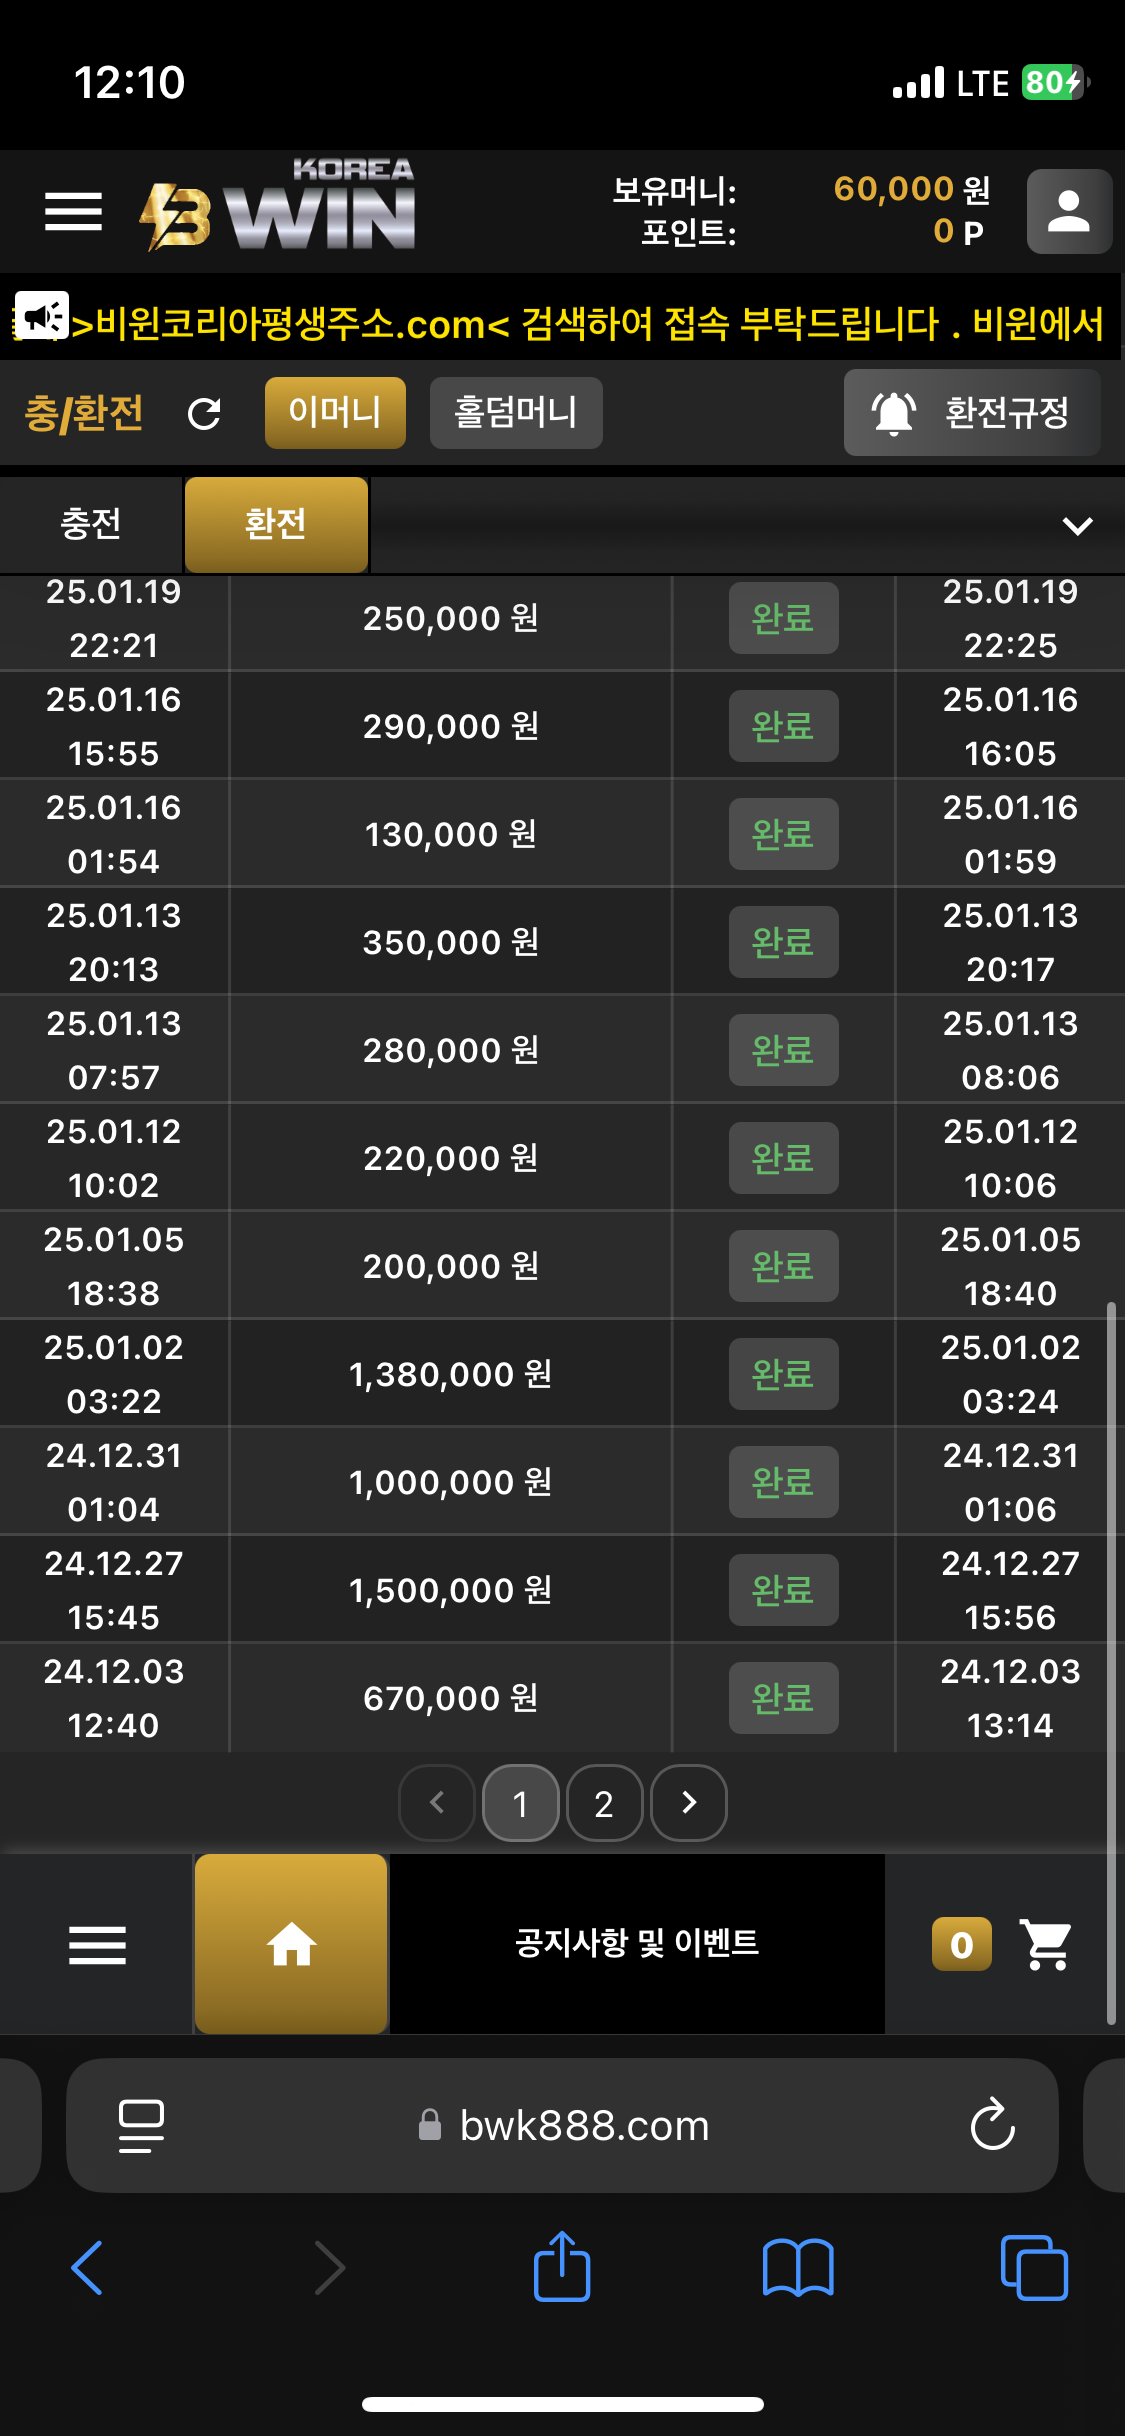This screenshot has height=2436, width=1125.
Task: Switch to the 충전 tab
Action: [91, 524]
